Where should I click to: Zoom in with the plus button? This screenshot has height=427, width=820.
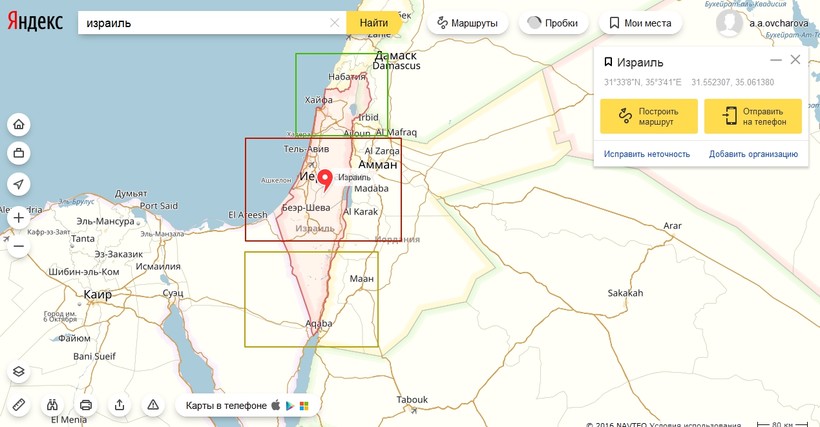click(x=18, y=217)
